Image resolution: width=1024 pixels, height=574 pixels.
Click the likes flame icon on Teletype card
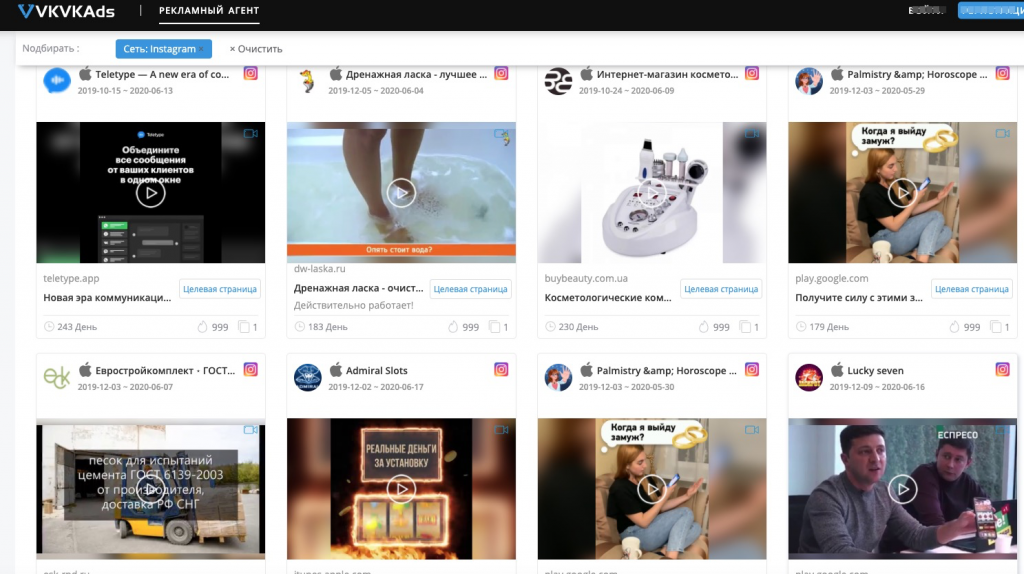[202, 327]
